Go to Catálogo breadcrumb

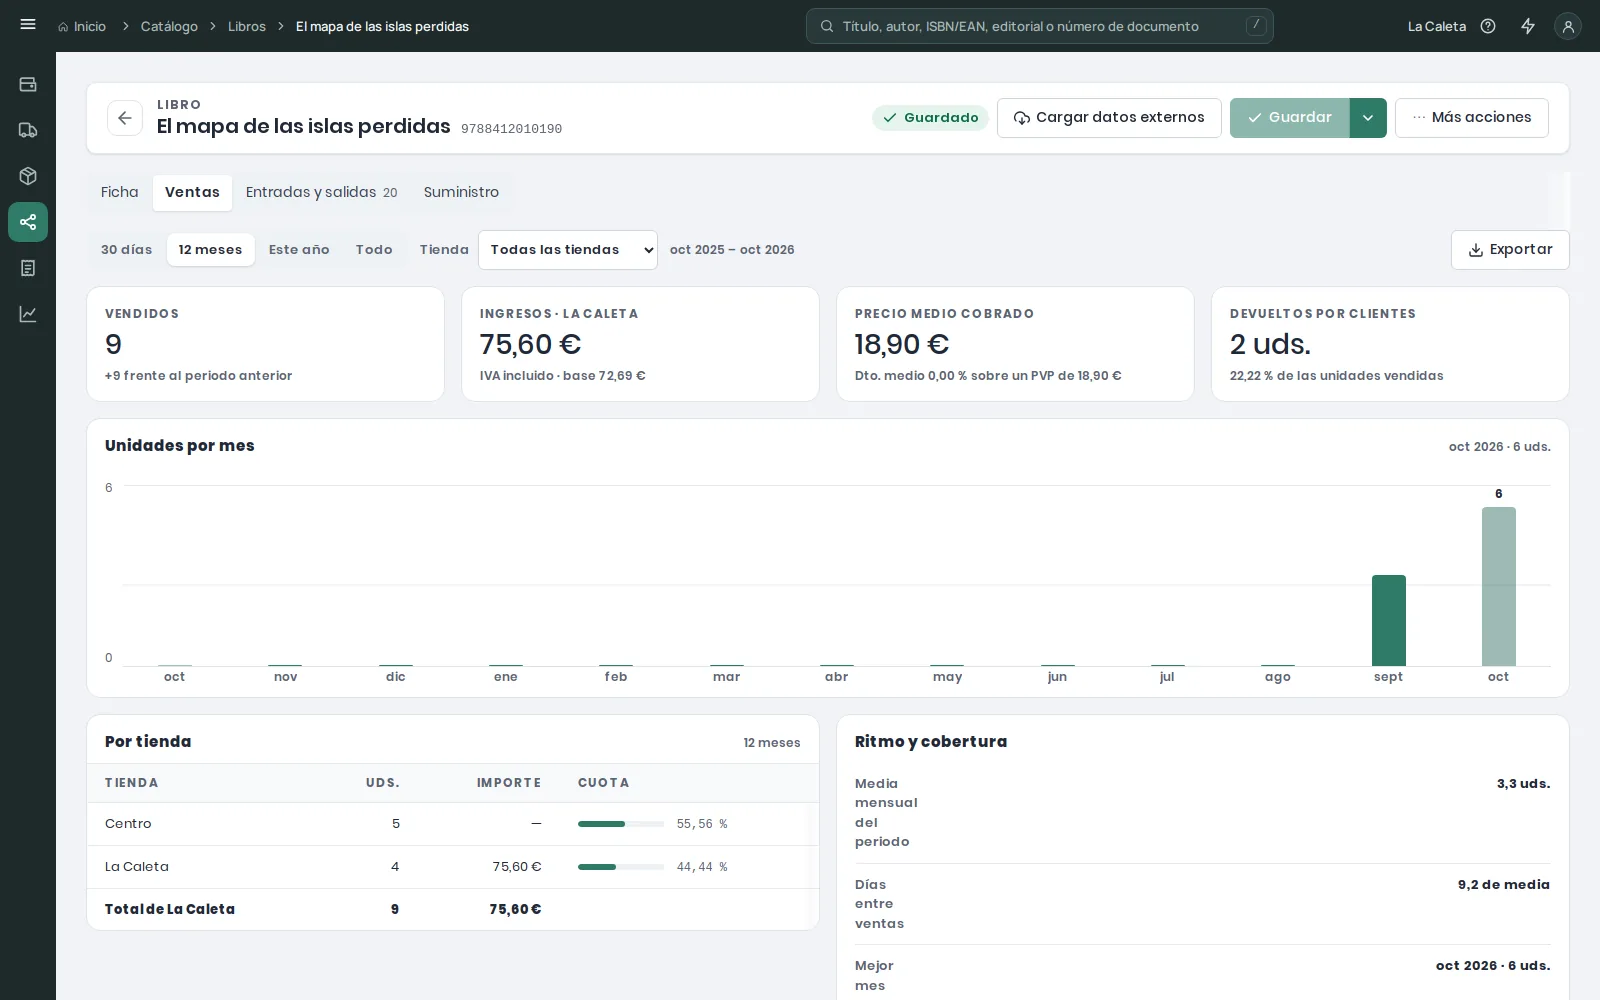pyautogui.click(x=169, y=26)
